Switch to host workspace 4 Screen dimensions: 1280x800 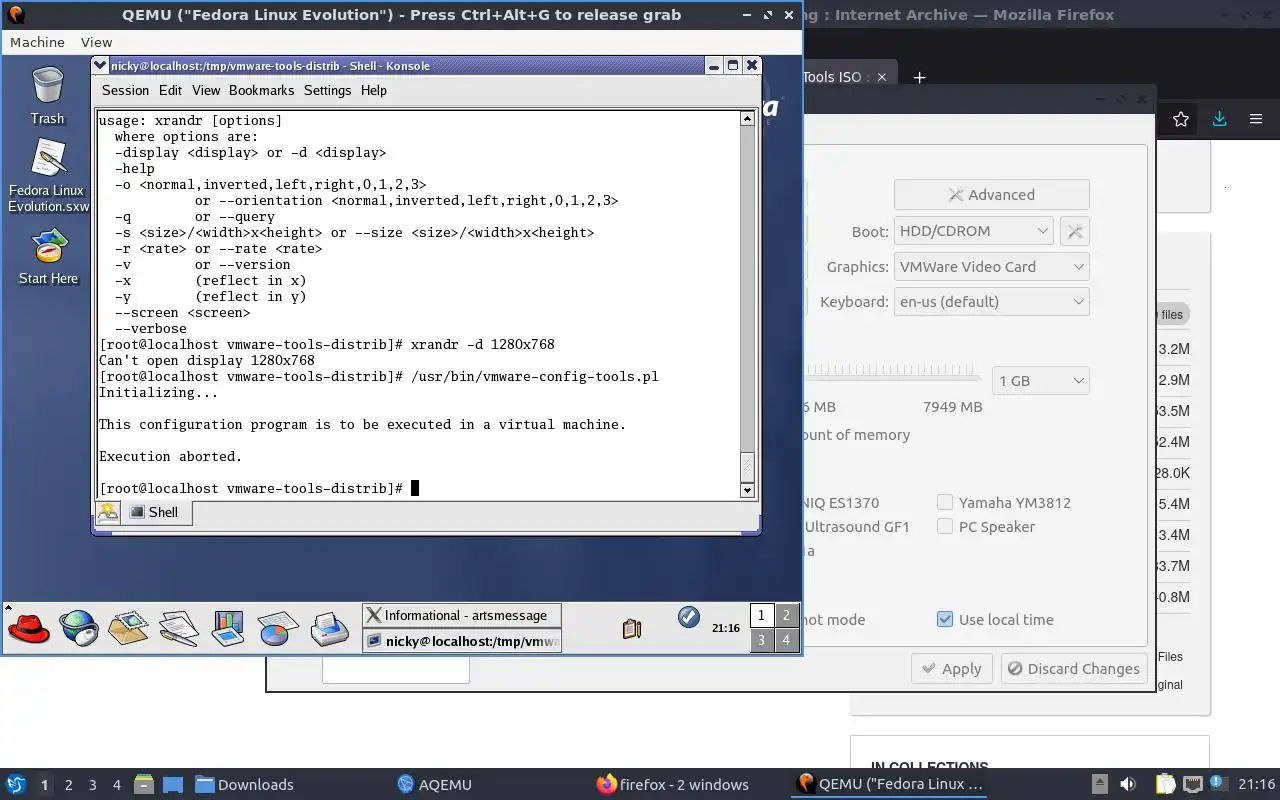coord(117,784)
